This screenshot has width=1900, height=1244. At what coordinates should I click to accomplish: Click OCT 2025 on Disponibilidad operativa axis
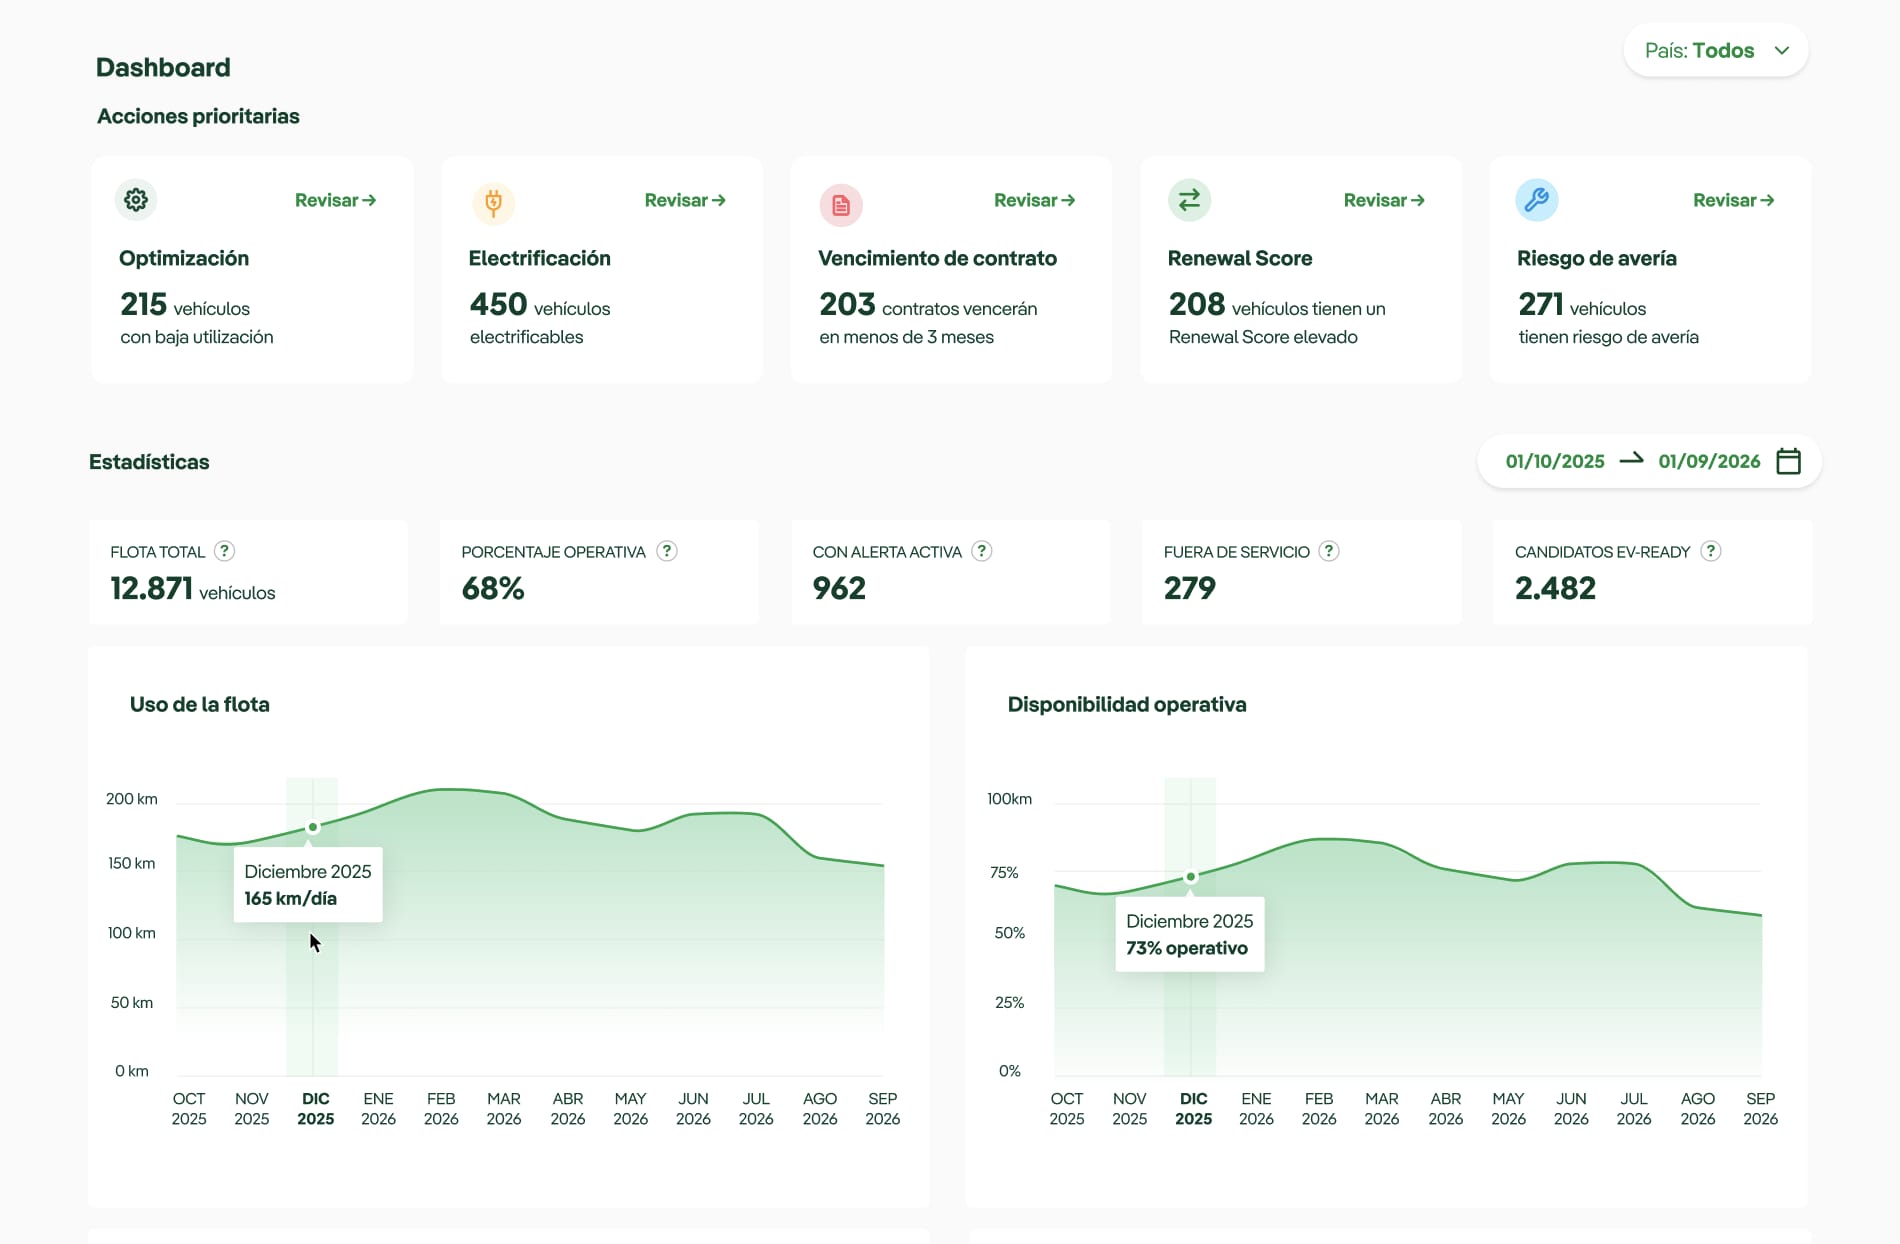[1067, 1108]
